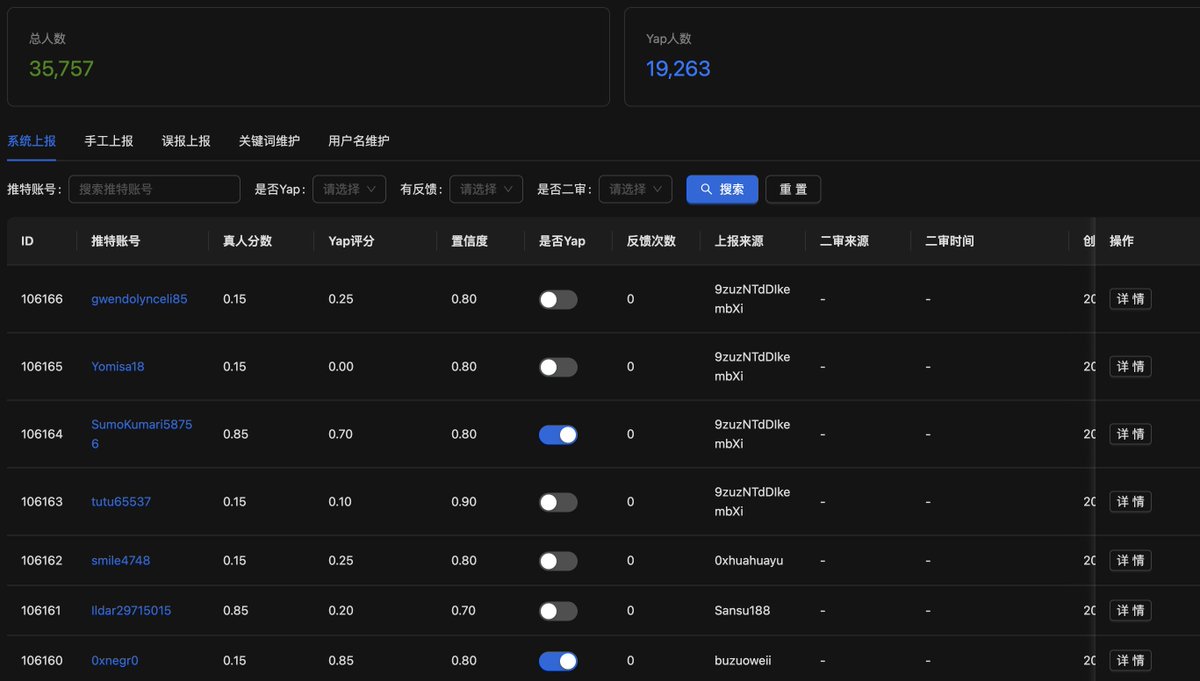The image size is (1200, 681).
Task: Open the 关键词维护 tab
Action: tap(269, 141)
